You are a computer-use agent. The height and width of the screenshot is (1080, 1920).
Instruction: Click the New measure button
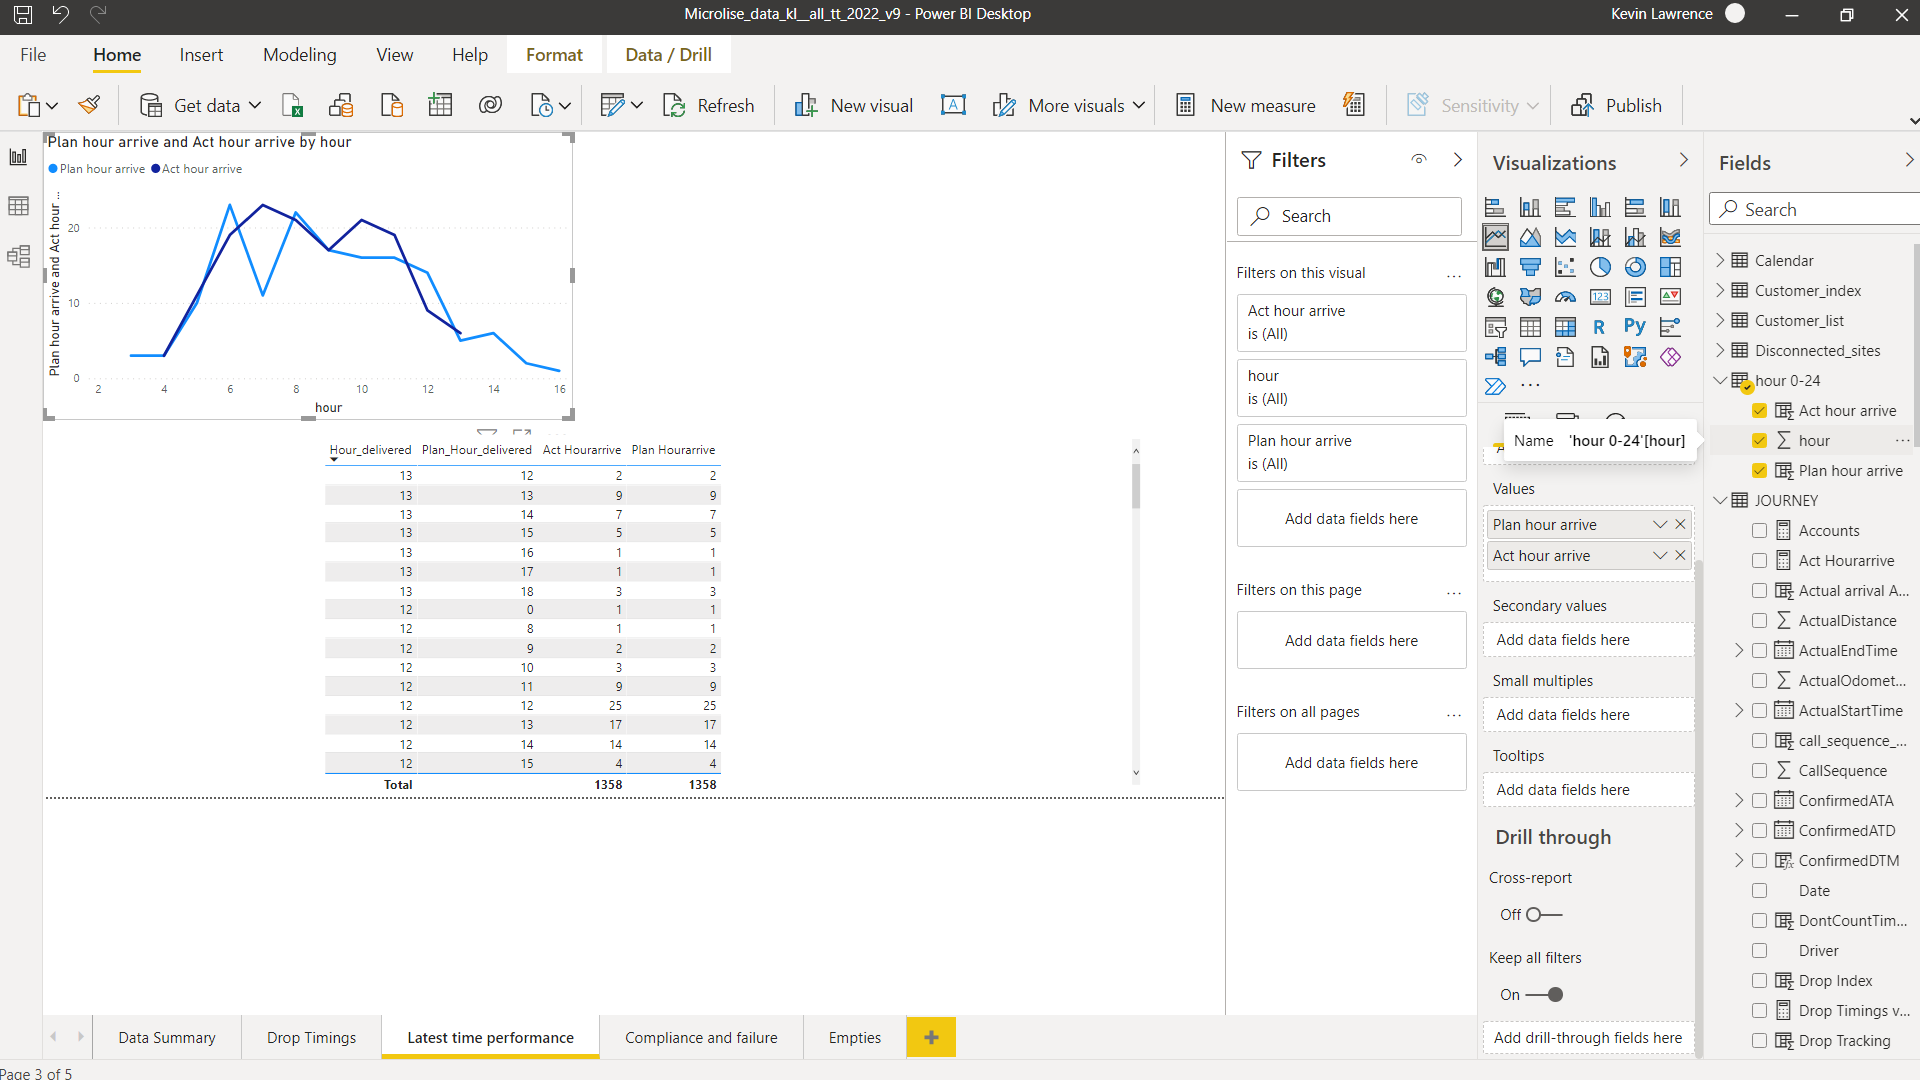1245,105
